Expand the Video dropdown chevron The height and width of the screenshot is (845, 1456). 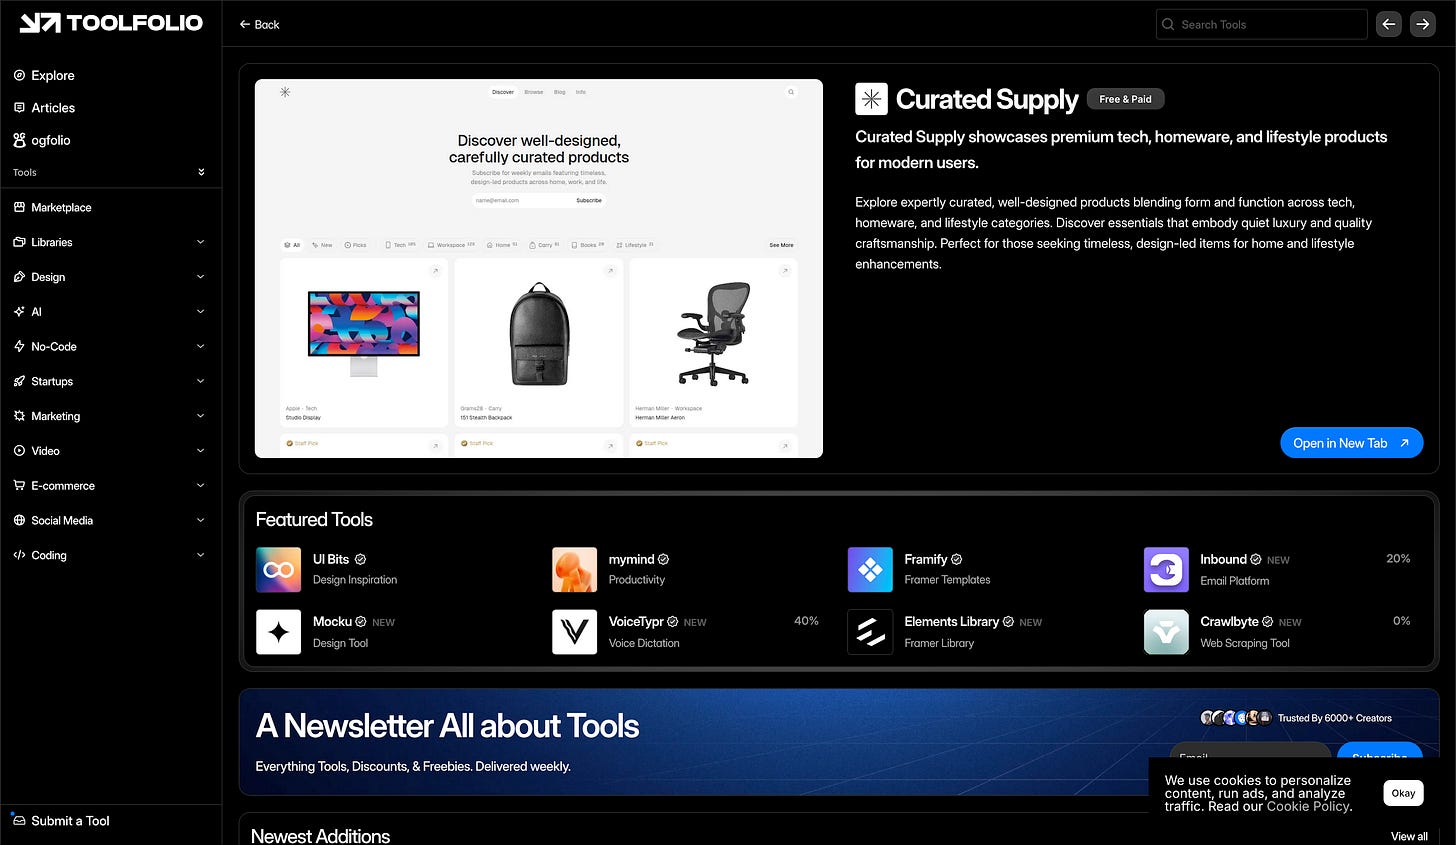pos(200,451)
